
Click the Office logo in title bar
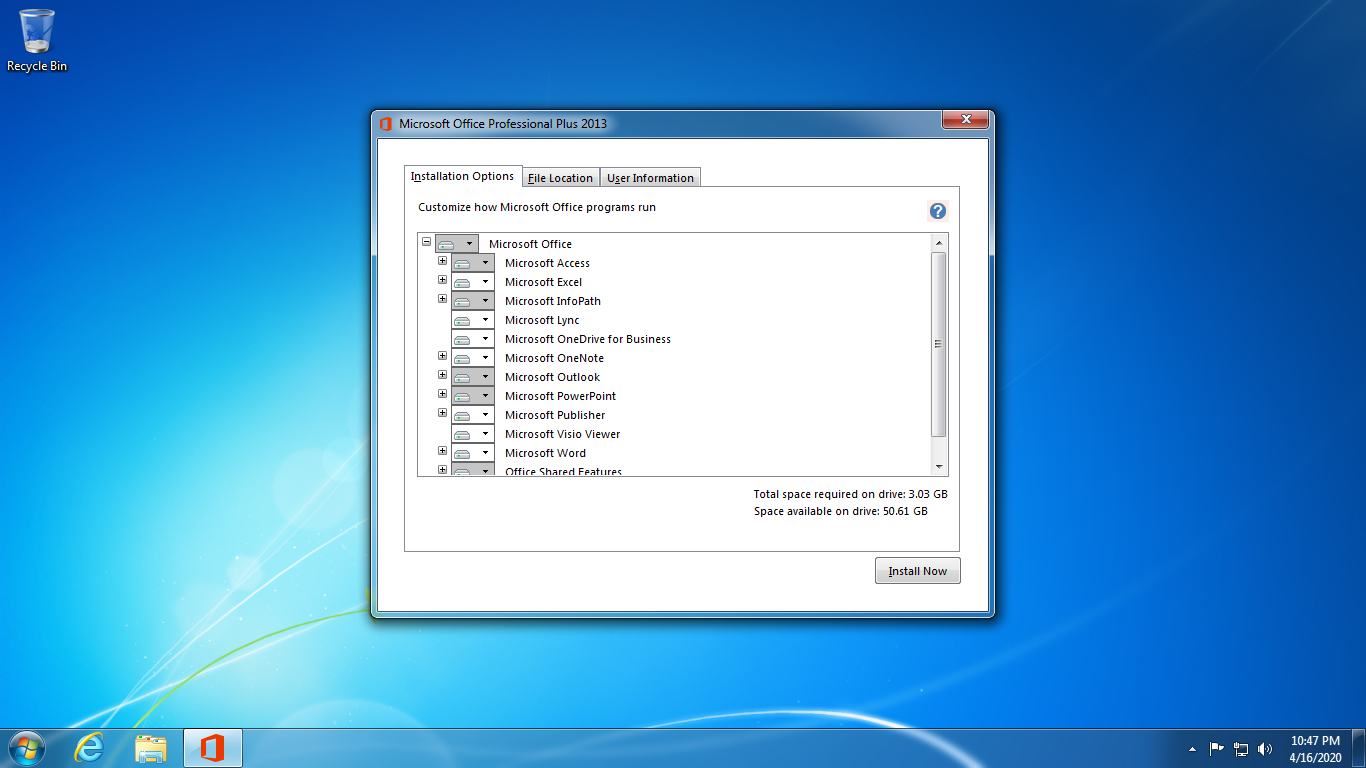(x=385, y=124)
